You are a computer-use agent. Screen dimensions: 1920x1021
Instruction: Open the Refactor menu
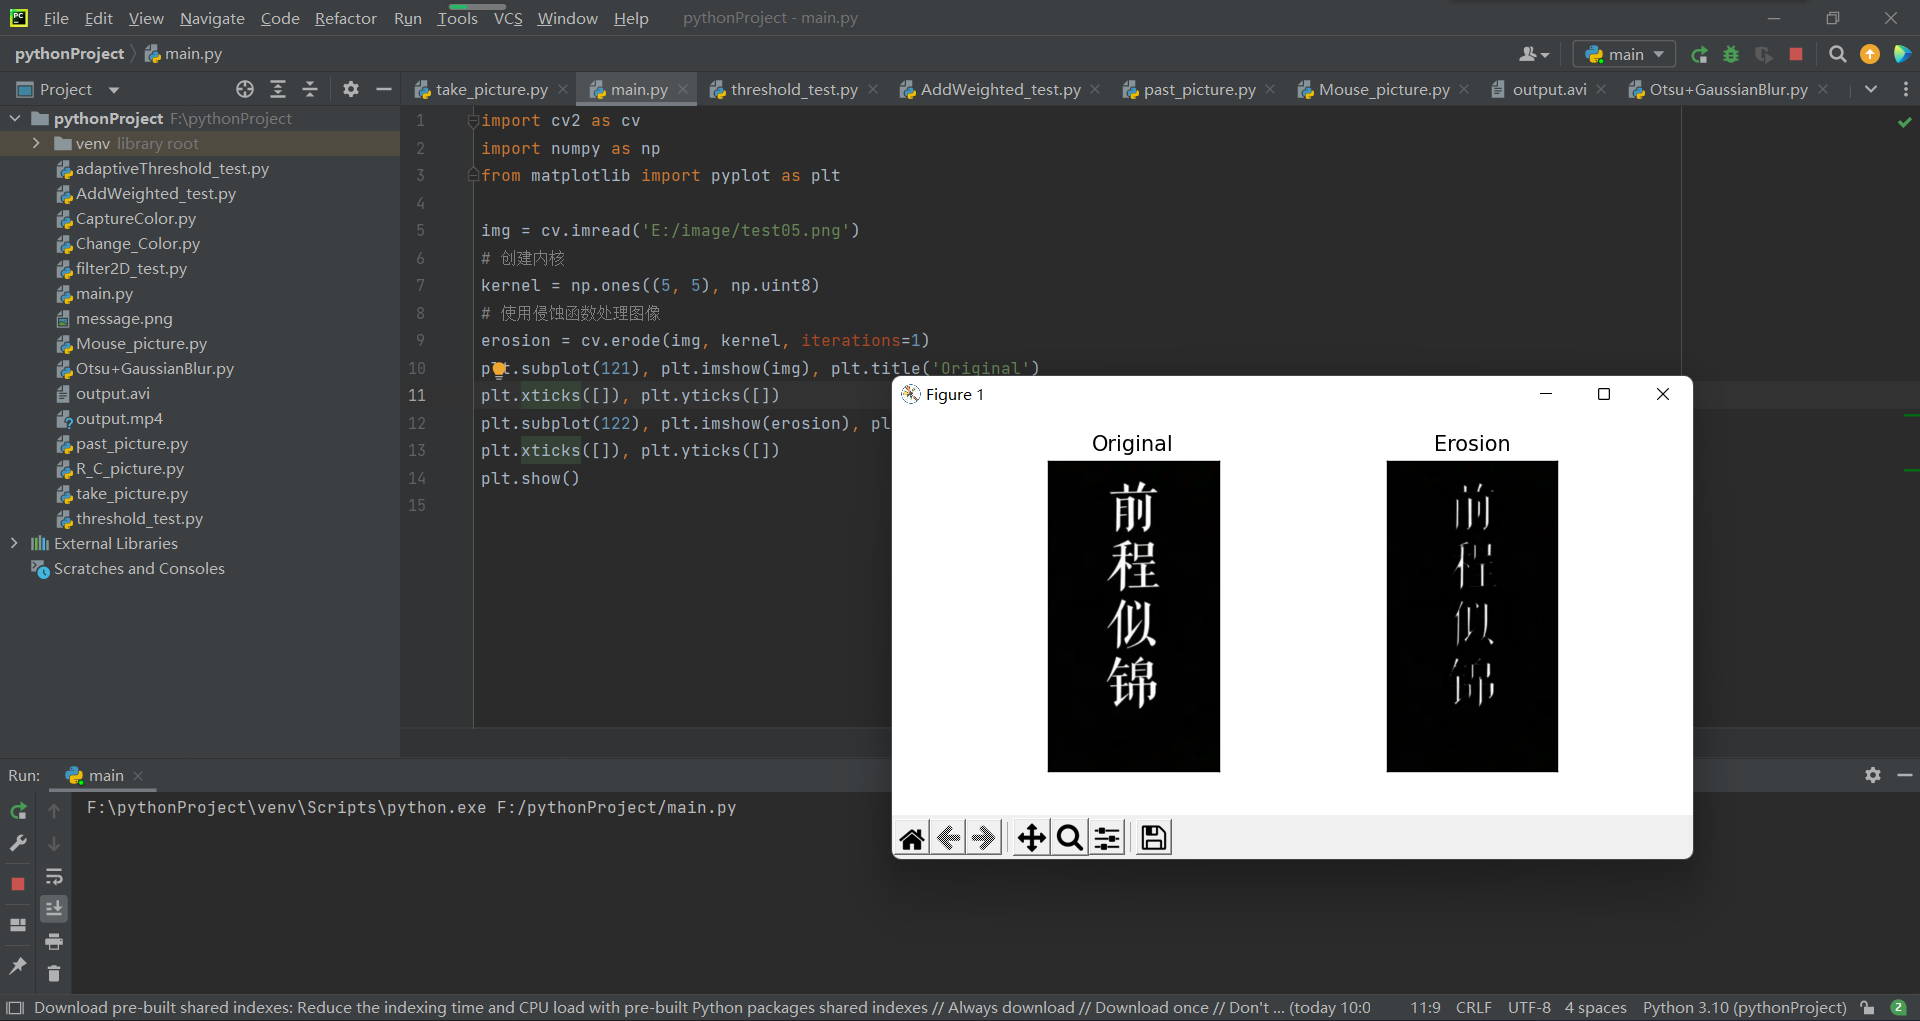[x=345, y=18]
